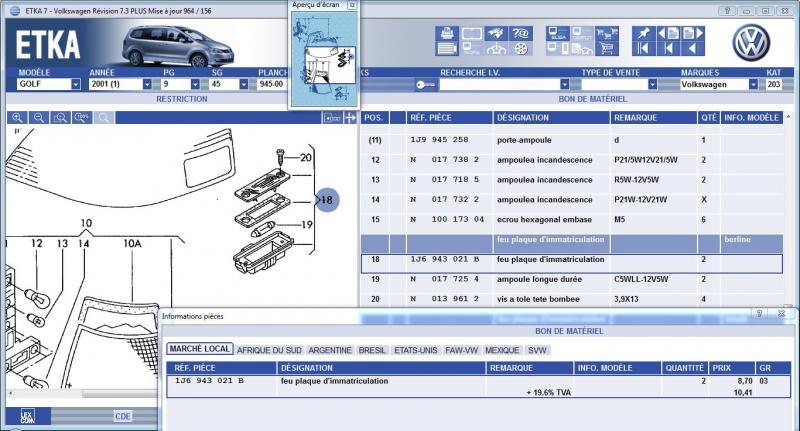Select row 18 part 1J6 943 021 B
Screen dimensions: 800x431
pos(571,263)
